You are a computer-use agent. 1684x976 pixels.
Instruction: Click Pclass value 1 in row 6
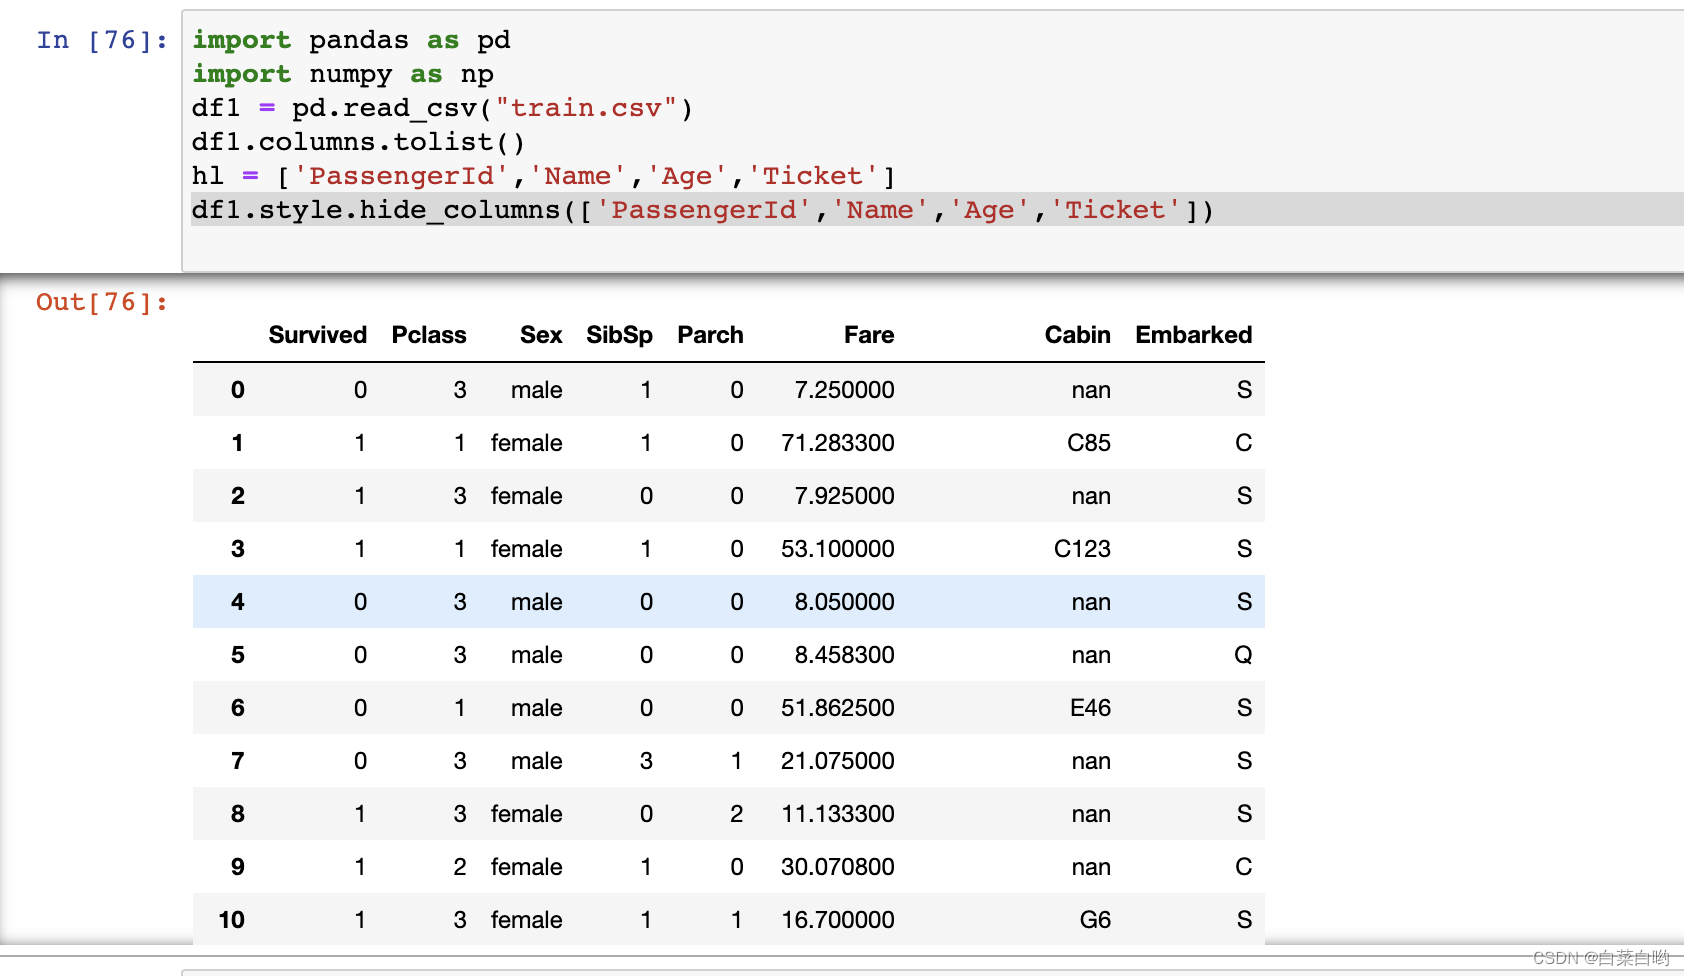tap(459, 708)
